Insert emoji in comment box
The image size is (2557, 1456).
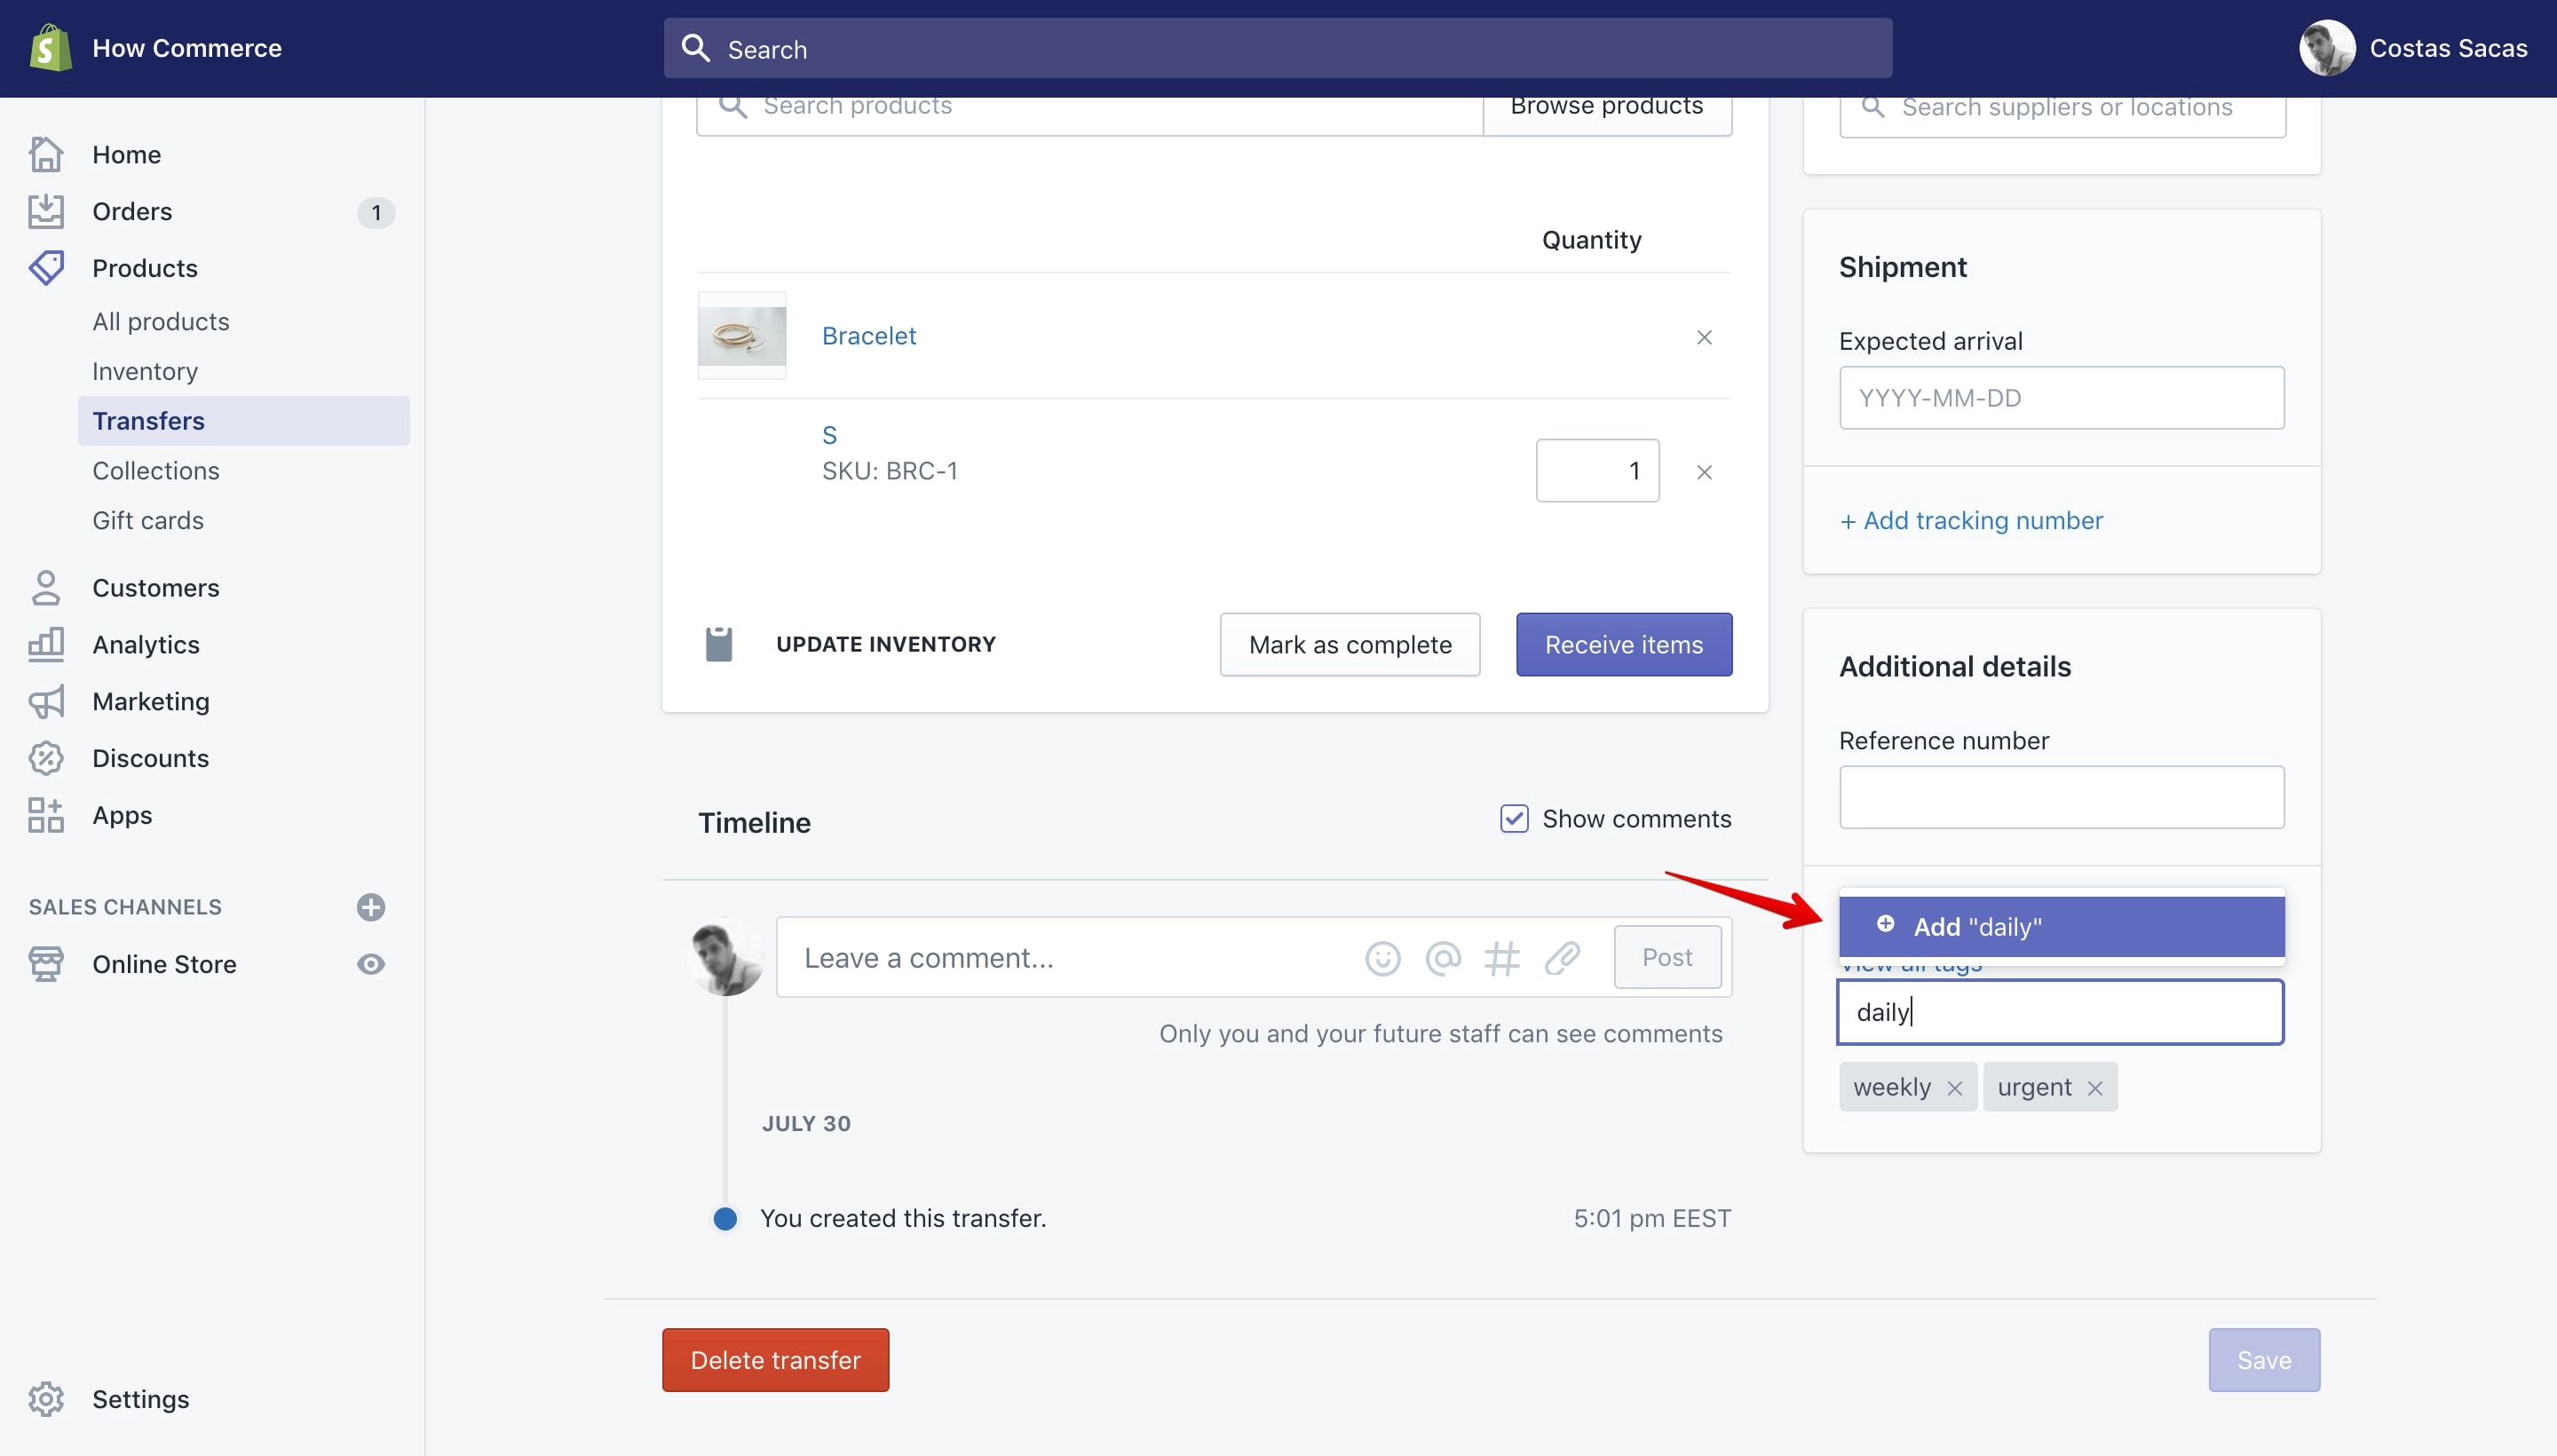1382,958
